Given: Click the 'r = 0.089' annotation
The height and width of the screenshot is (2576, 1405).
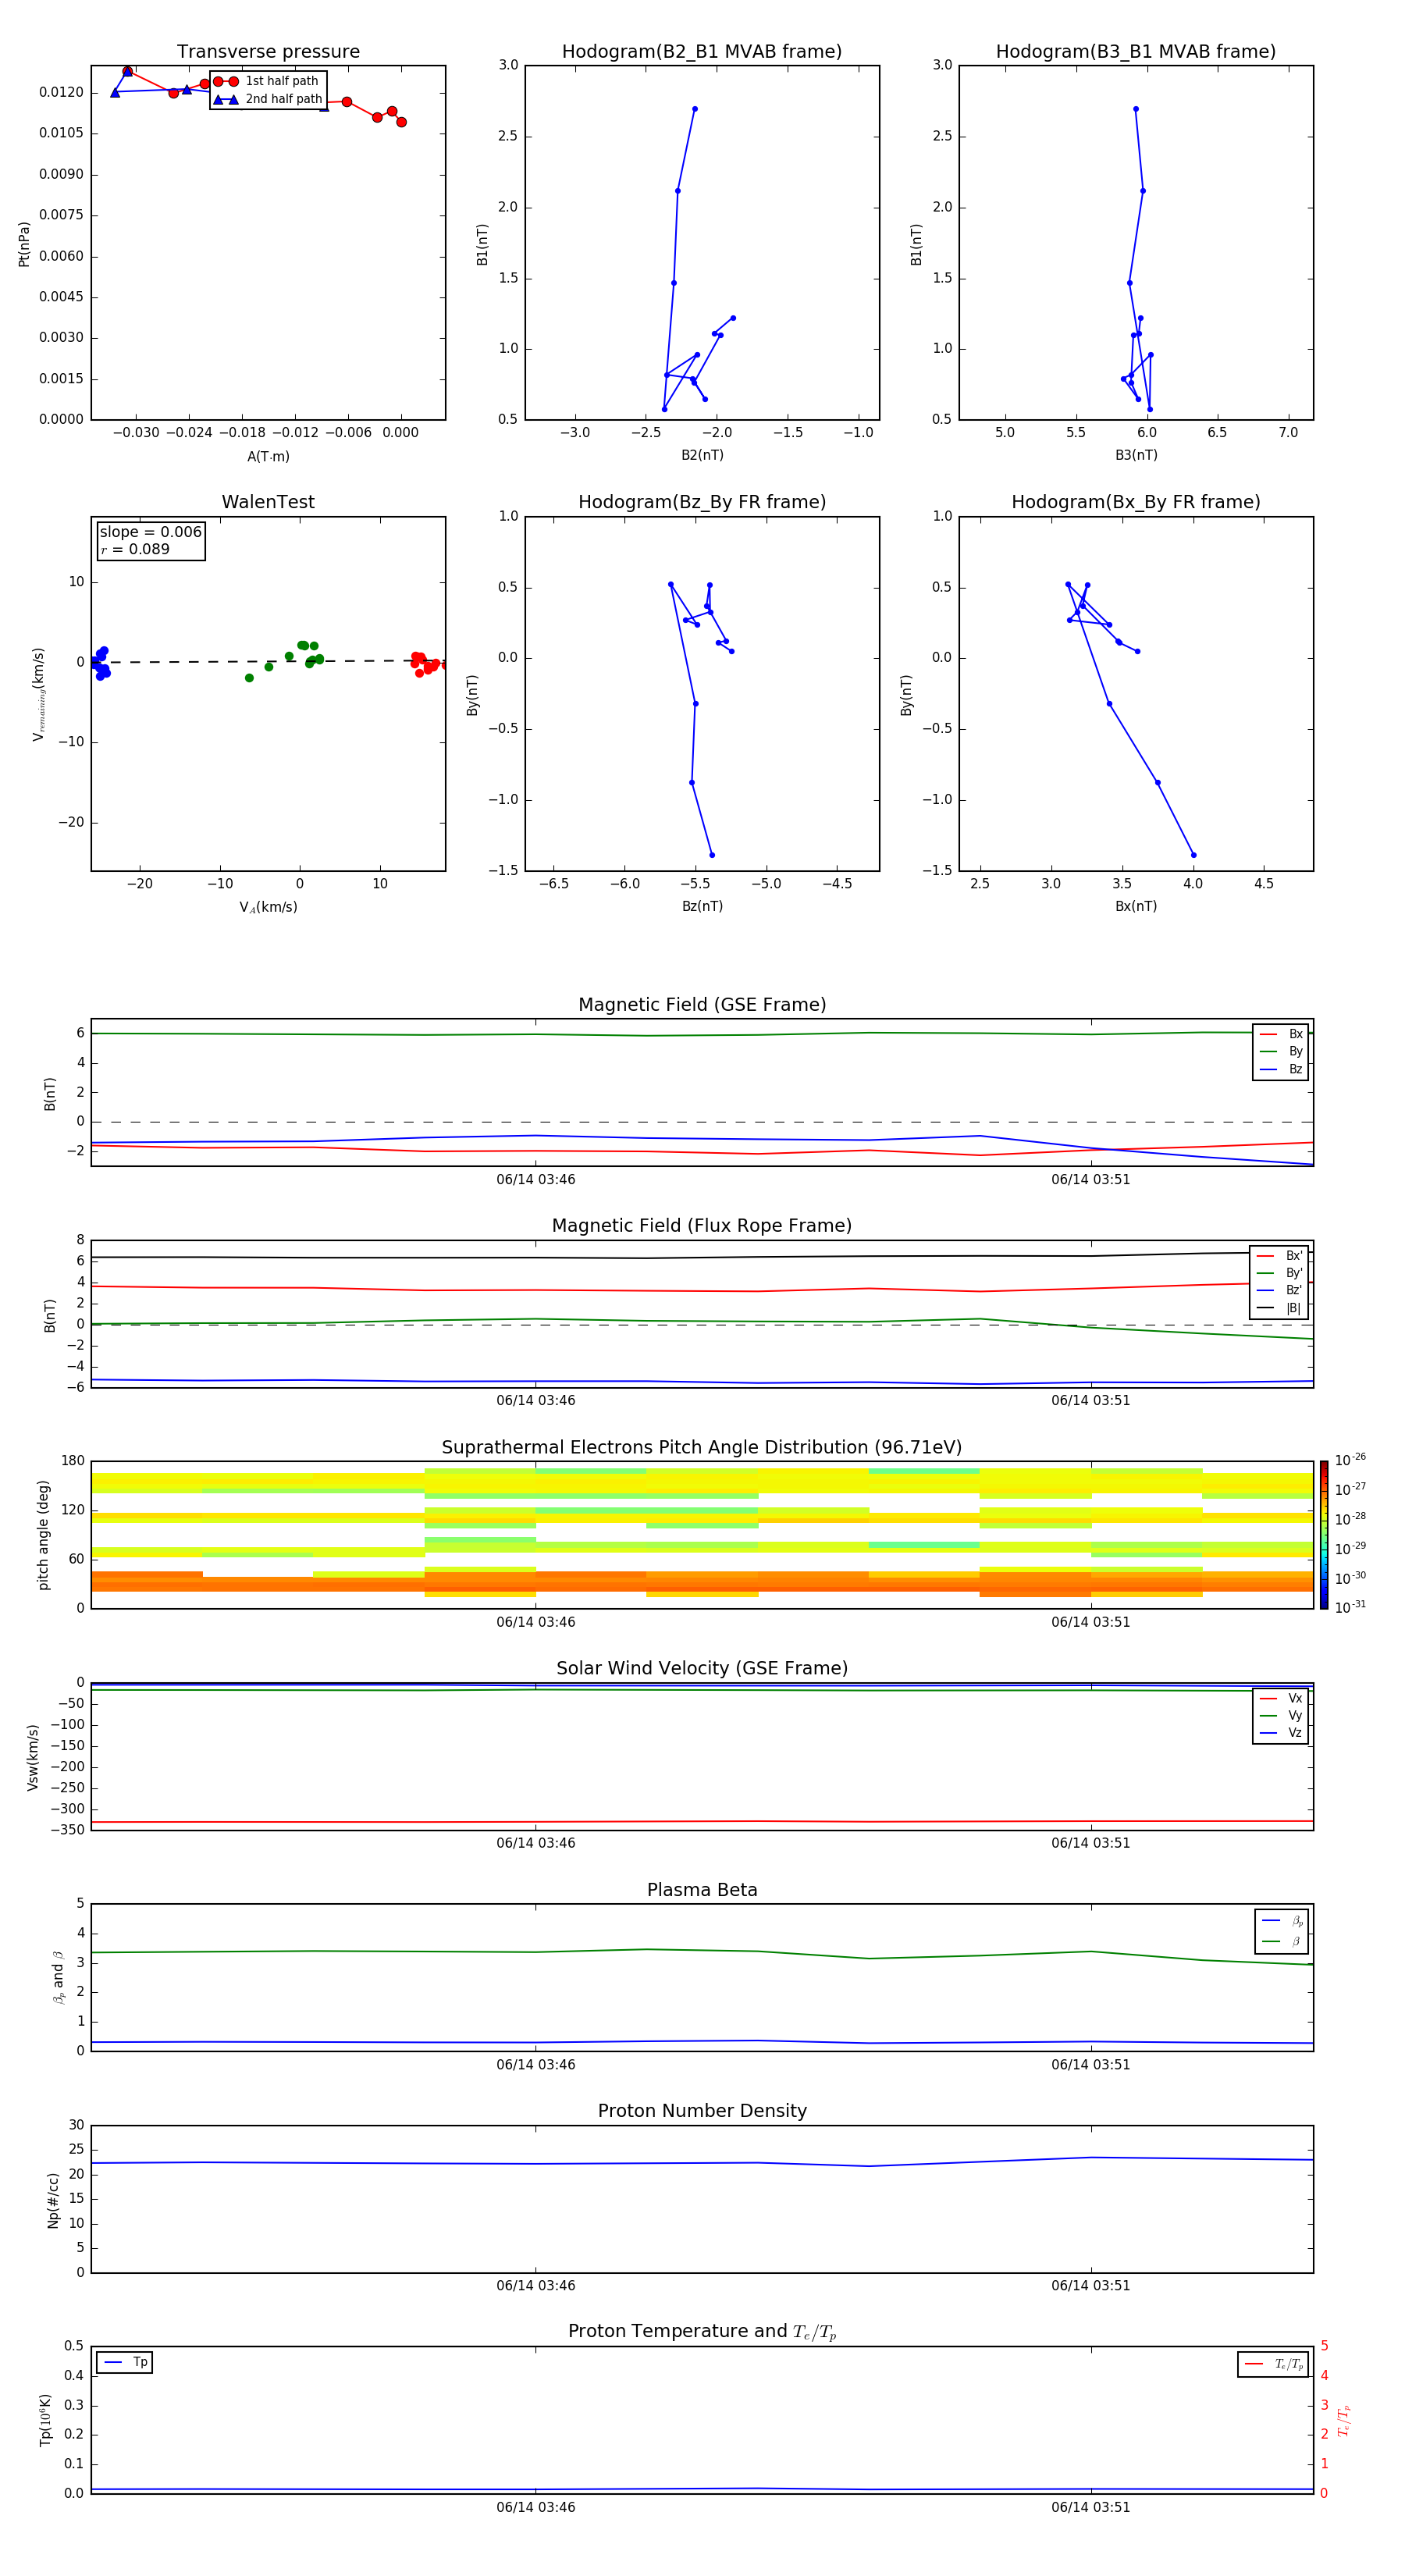Looking at the screenshot, I should point(135,549).
